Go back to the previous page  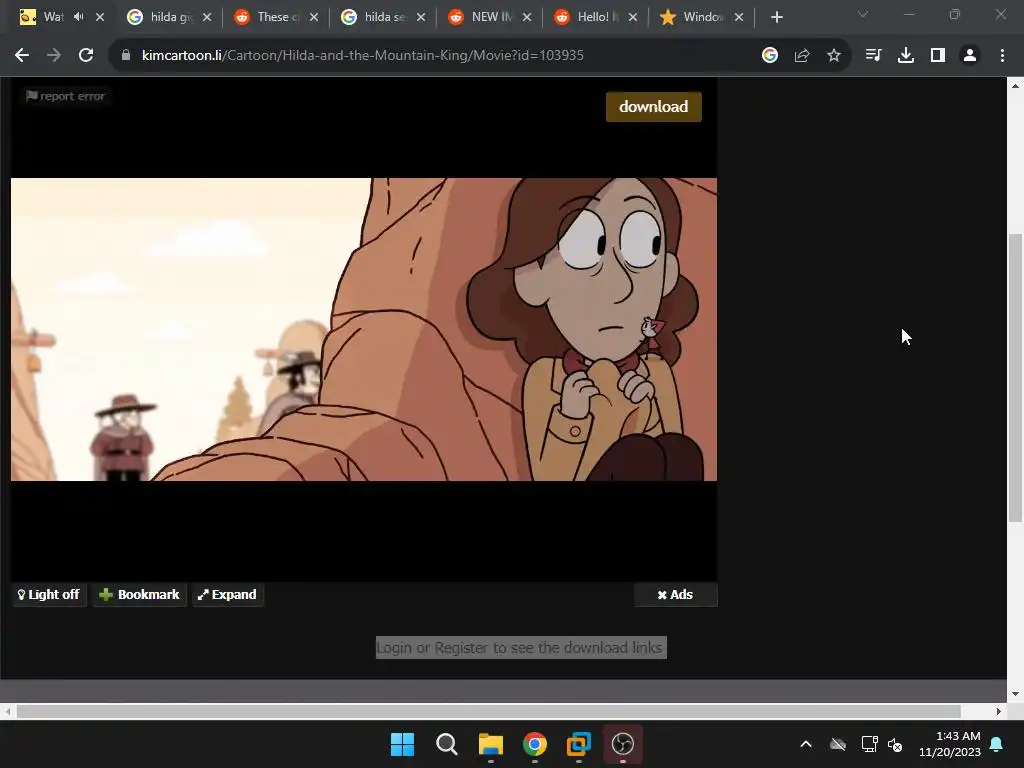click(22, 56)
